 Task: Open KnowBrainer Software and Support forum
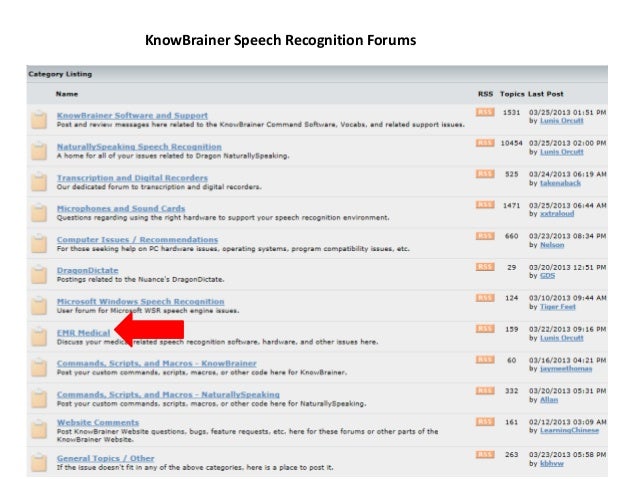point(132,116)
